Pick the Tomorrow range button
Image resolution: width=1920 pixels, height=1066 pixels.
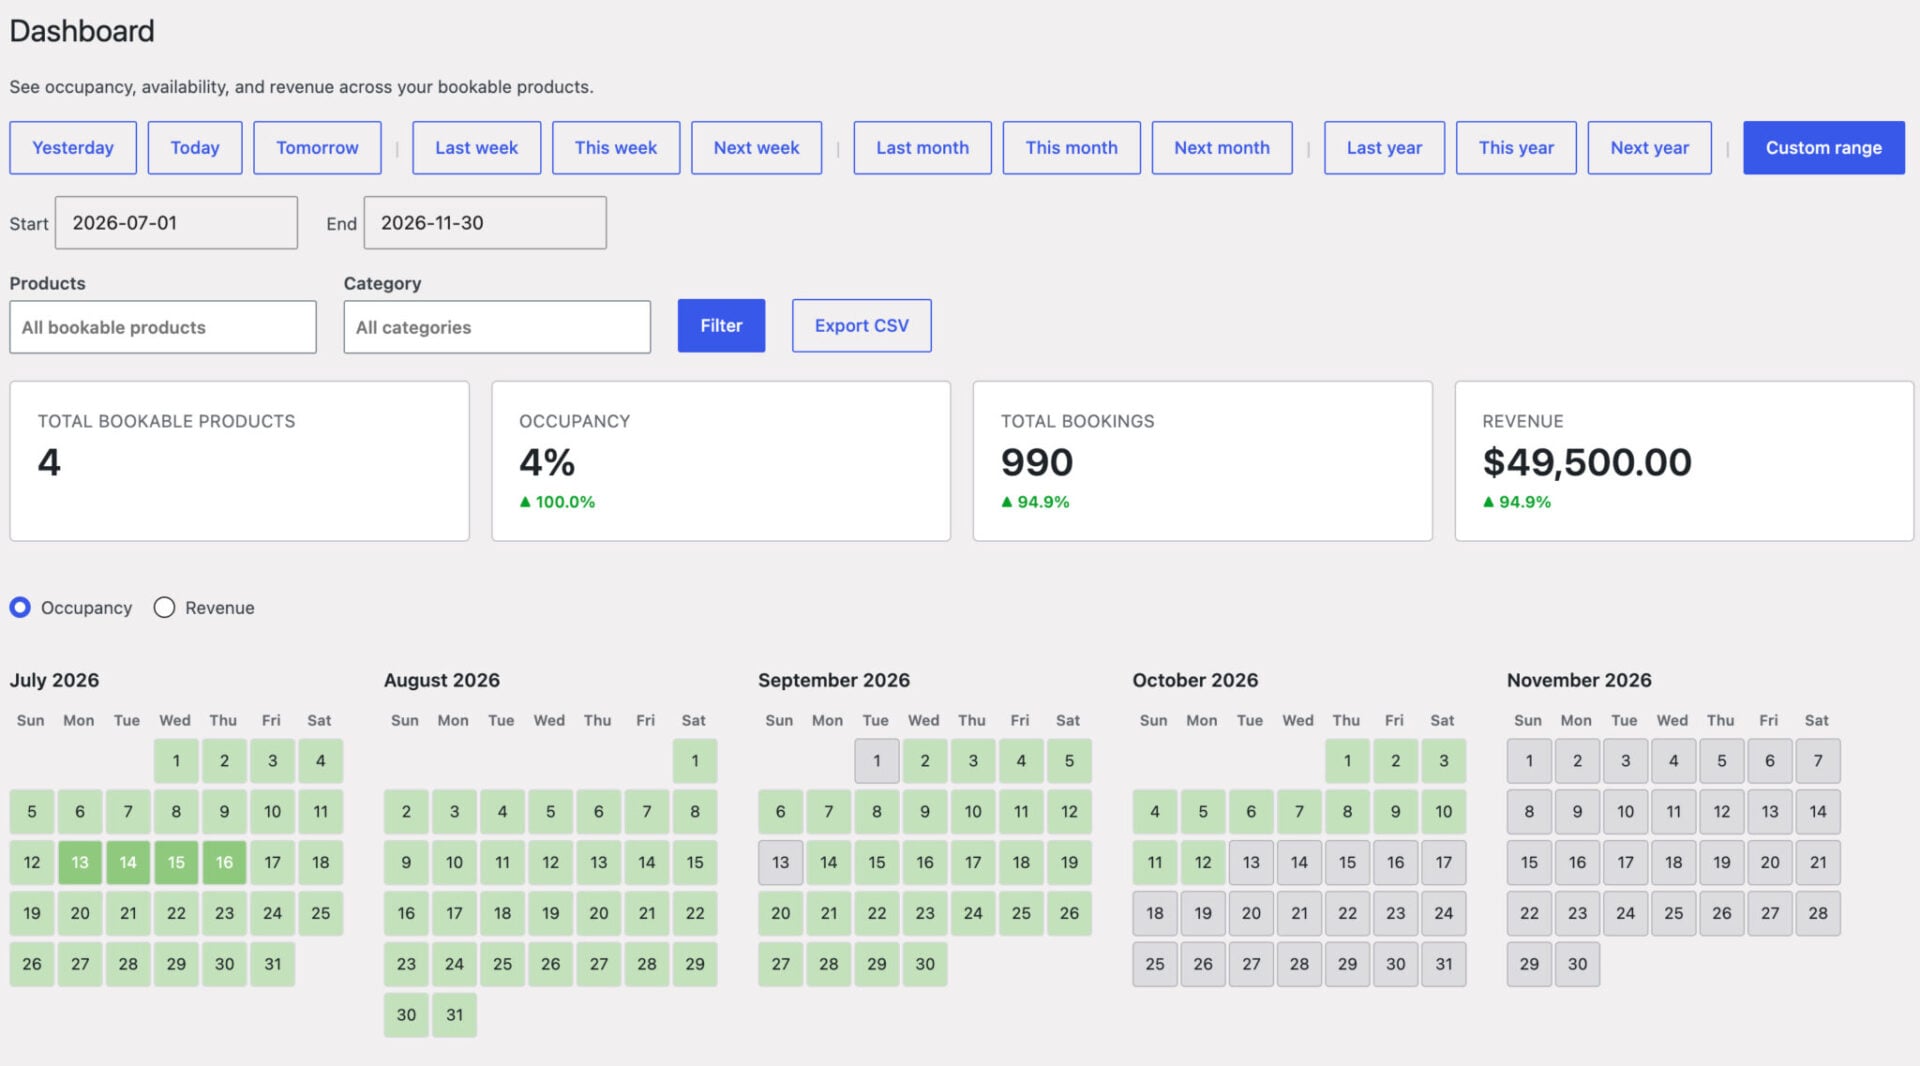(x=317, y=148)
